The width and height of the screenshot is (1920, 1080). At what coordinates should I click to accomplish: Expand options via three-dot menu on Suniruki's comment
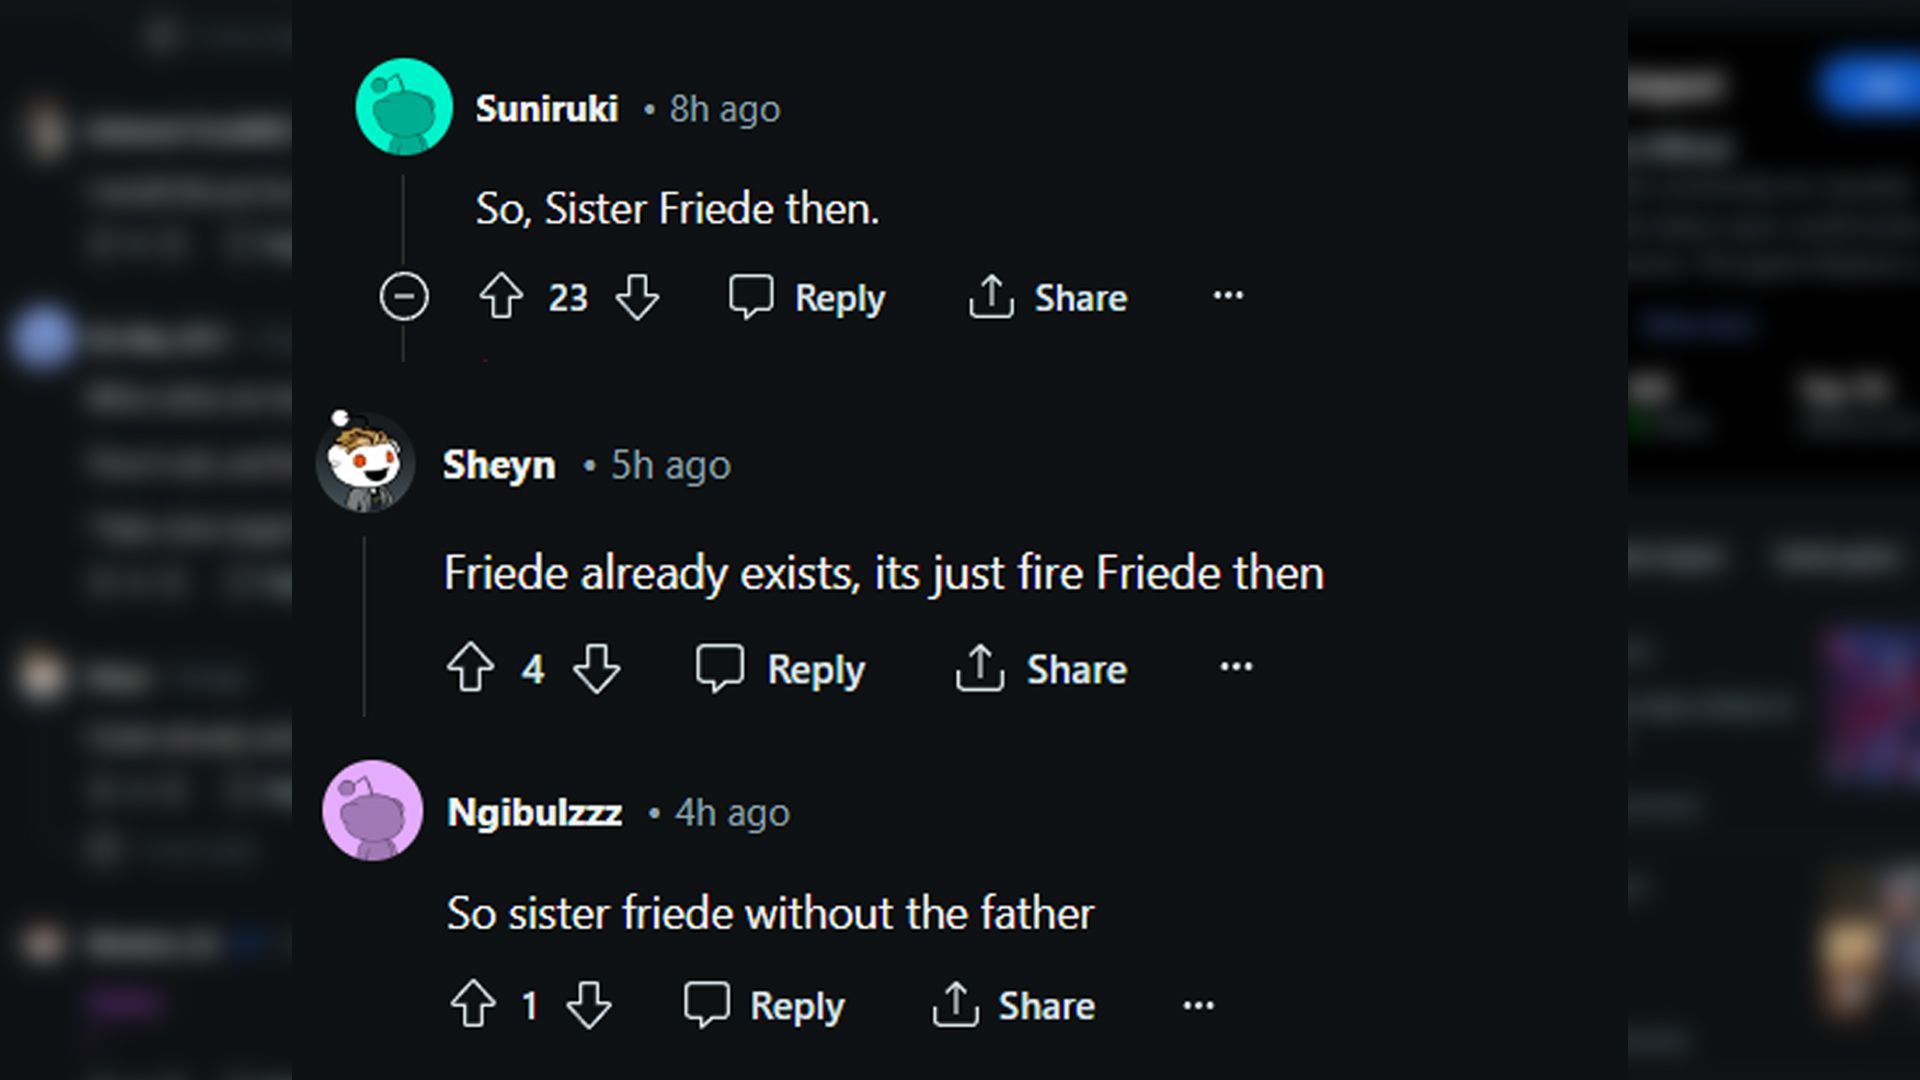(1228, 295)
